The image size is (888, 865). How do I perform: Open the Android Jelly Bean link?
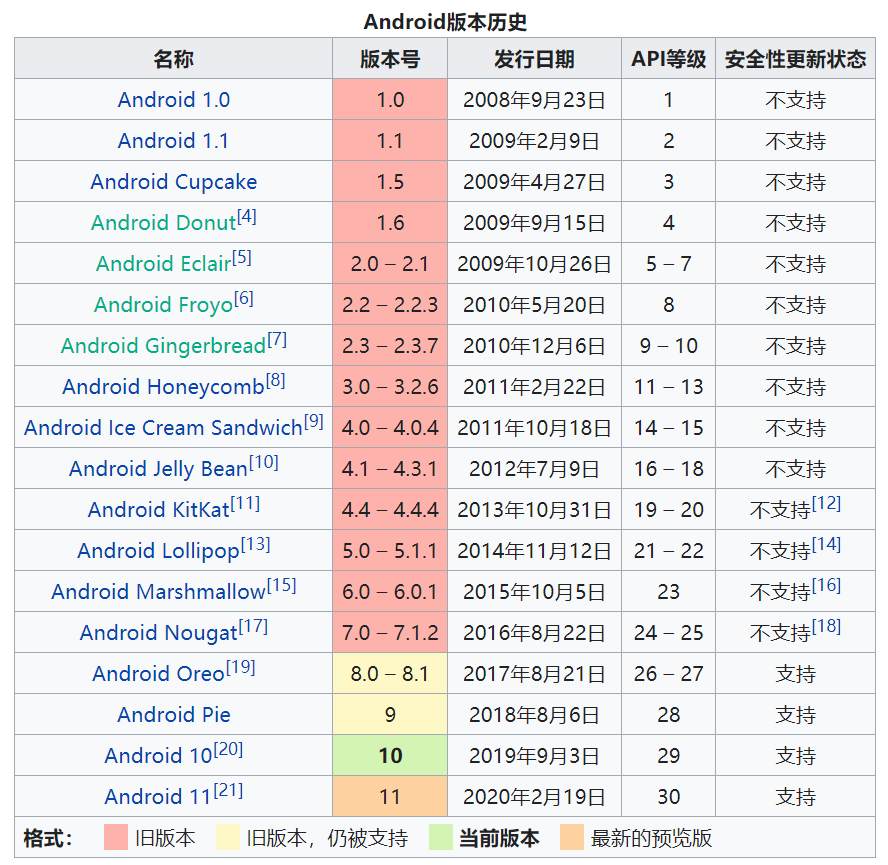pos(159,468)
